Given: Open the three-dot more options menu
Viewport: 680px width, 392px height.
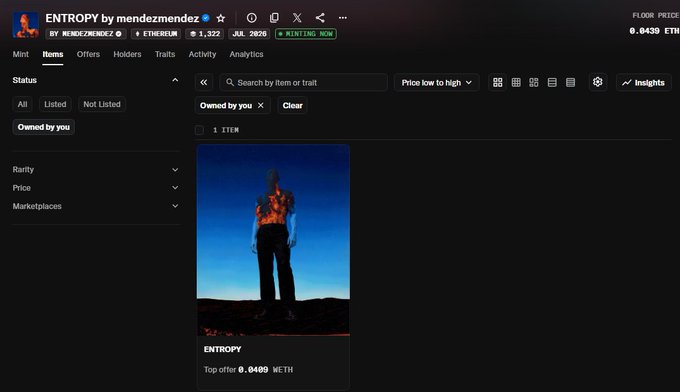Looking at the screenshot, I should [x=343, y=18].
